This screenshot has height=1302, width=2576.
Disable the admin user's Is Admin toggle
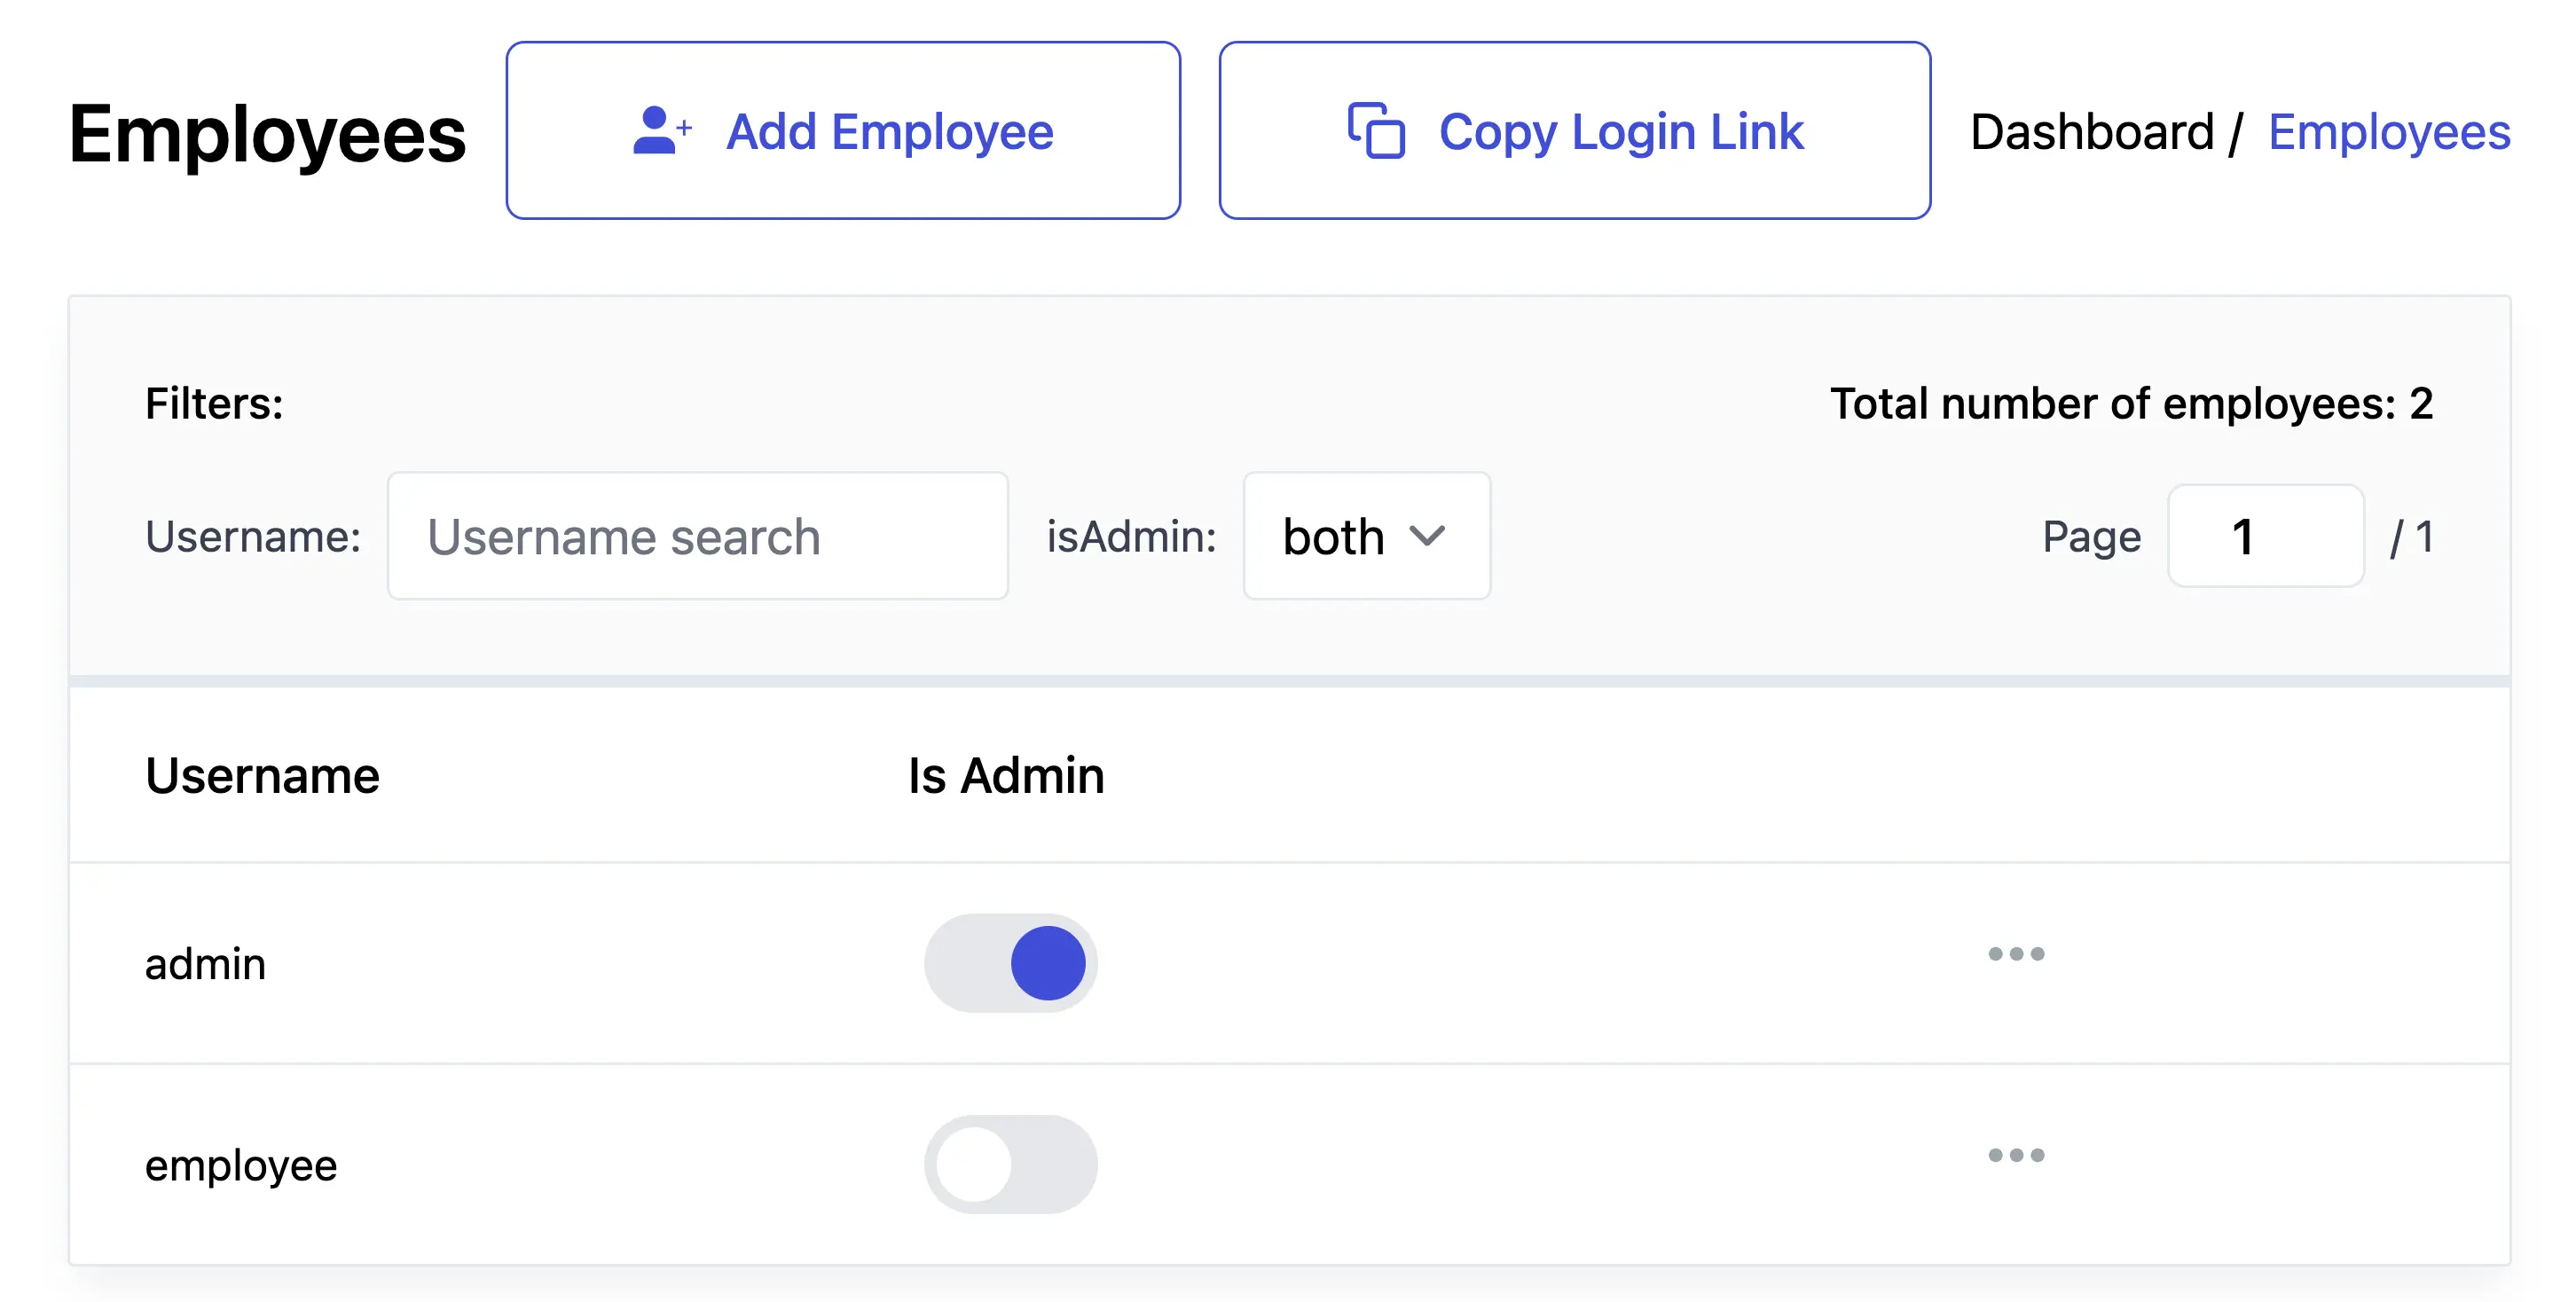[1010, 963]
